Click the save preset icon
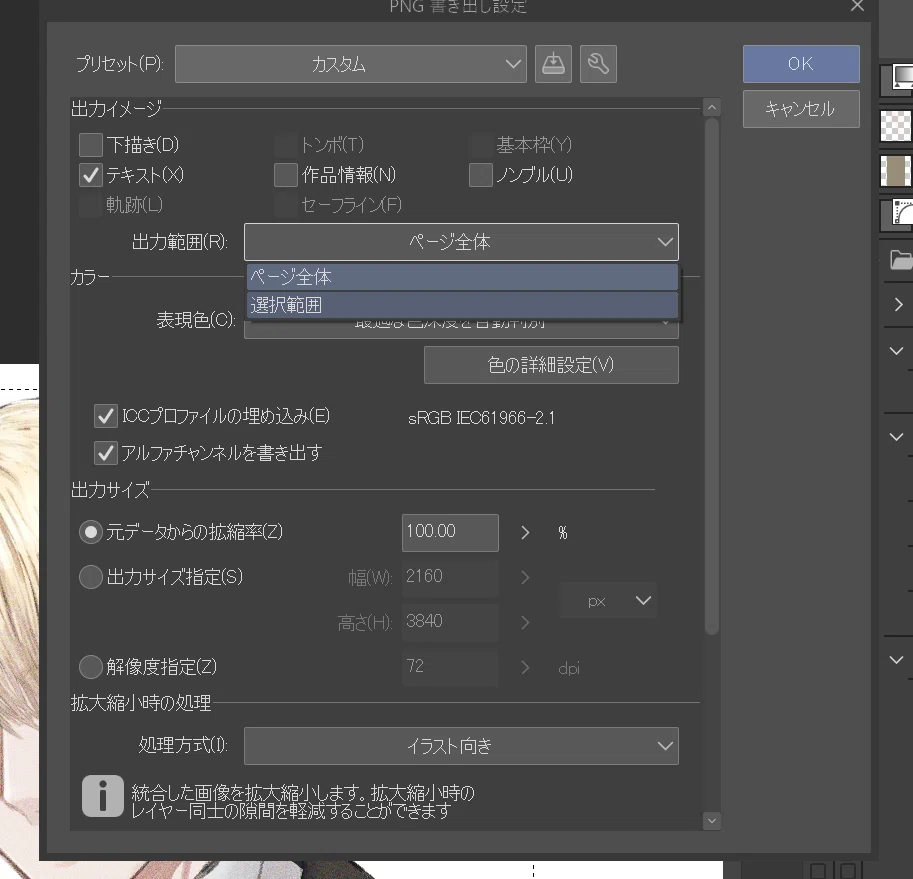The width and height of the screenshot is (913, 879). coord(553,64)
